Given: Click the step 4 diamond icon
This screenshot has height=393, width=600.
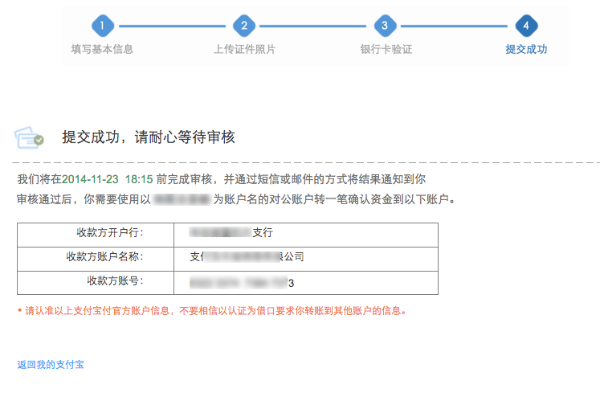Looking at the screenshot, I should [x=527, y=26].
